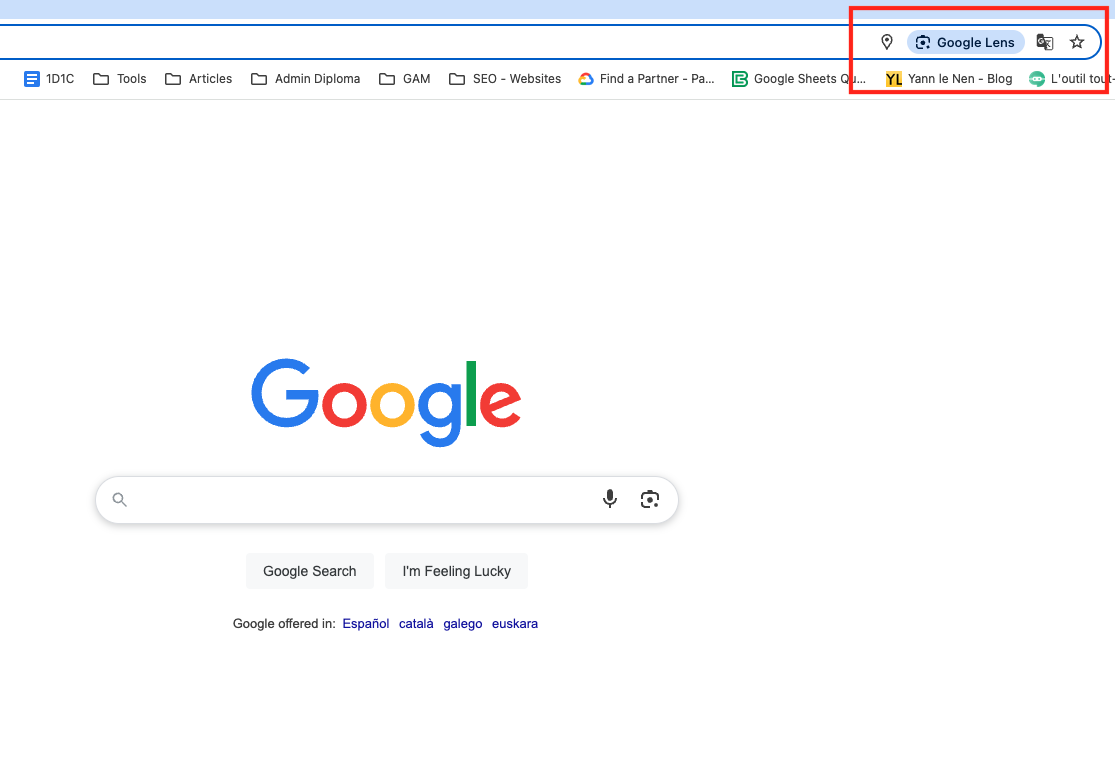Image resolution: width=1115 pixels, height=757 pixels.
Task: Click the magnifying glass in search box
Action: coord(120,499)
